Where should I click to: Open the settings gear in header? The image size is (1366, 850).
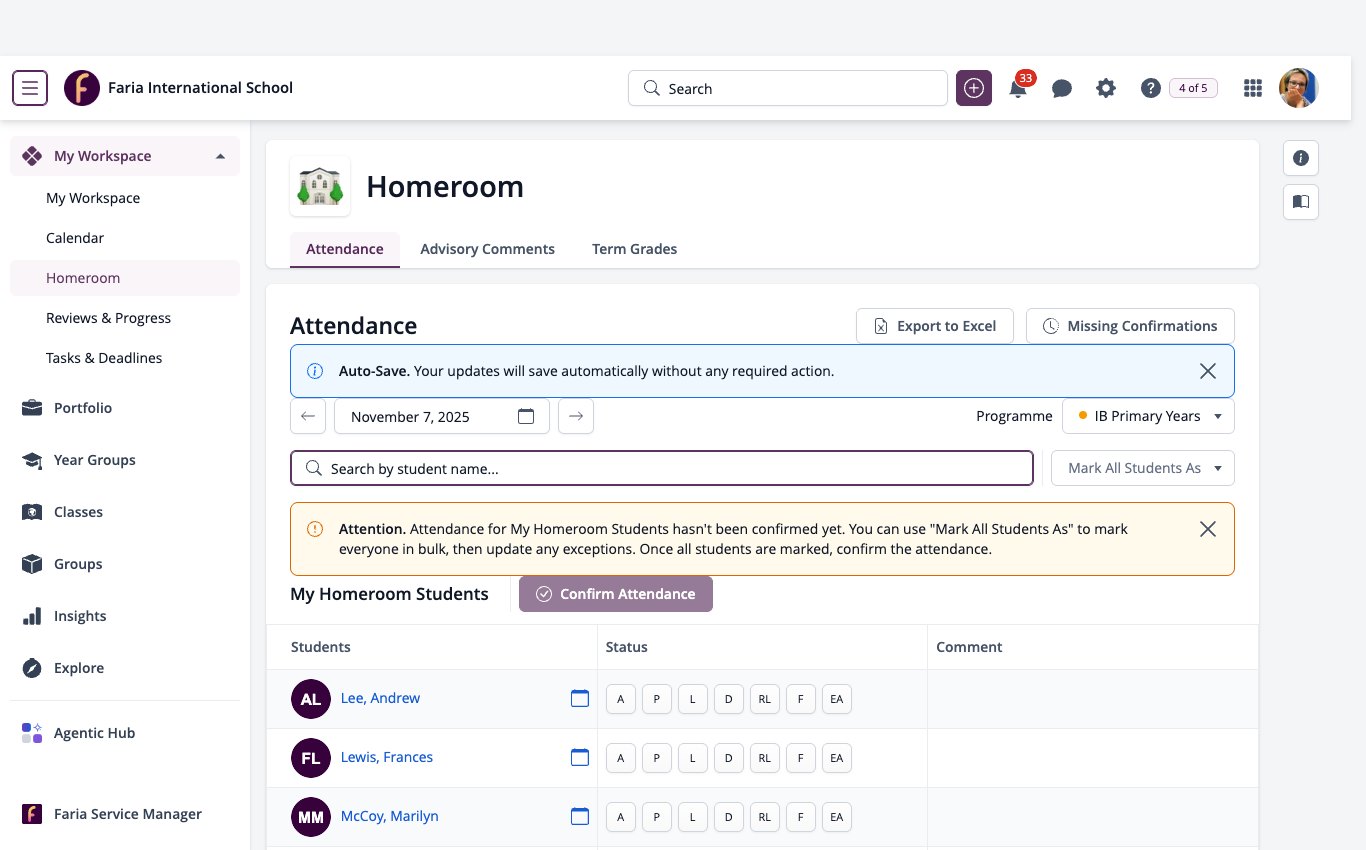(1105, 88)
